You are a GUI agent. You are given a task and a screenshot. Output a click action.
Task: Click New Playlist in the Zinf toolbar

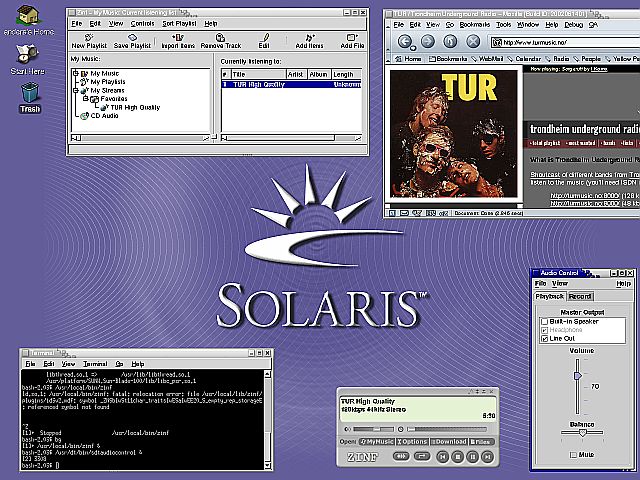(x=89, y=41)
